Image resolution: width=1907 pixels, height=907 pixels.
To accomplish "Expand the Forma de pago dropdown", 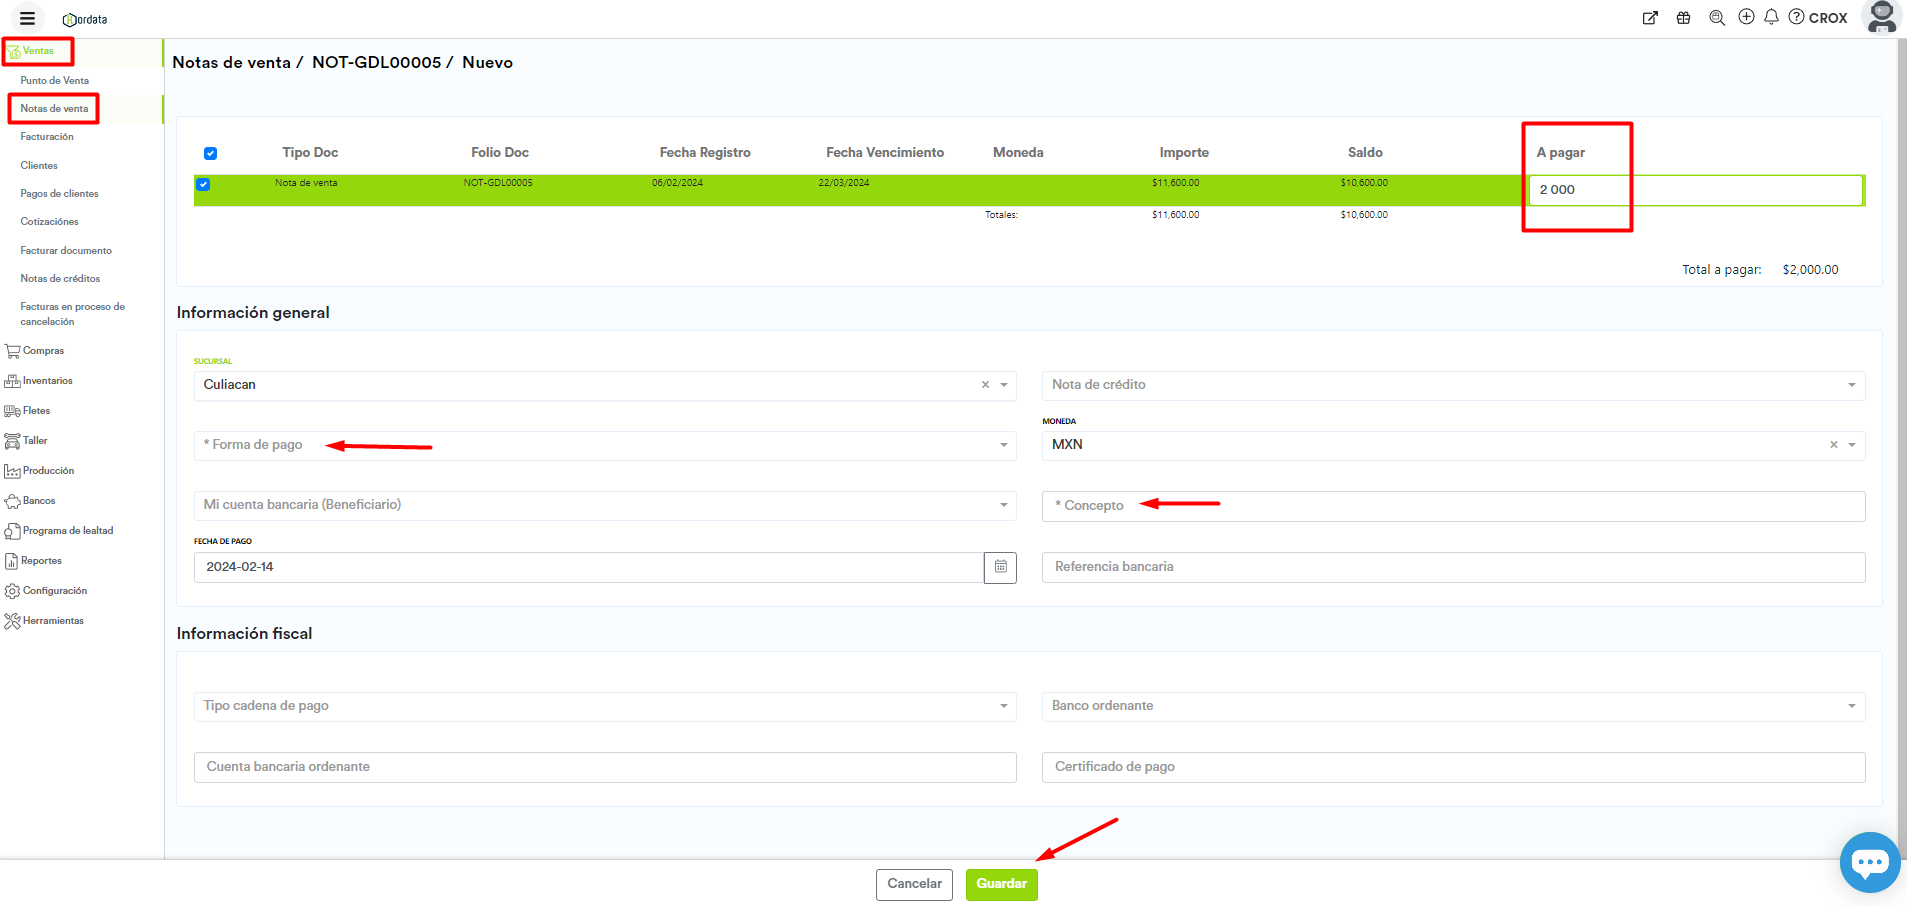I will coord(604,445).
